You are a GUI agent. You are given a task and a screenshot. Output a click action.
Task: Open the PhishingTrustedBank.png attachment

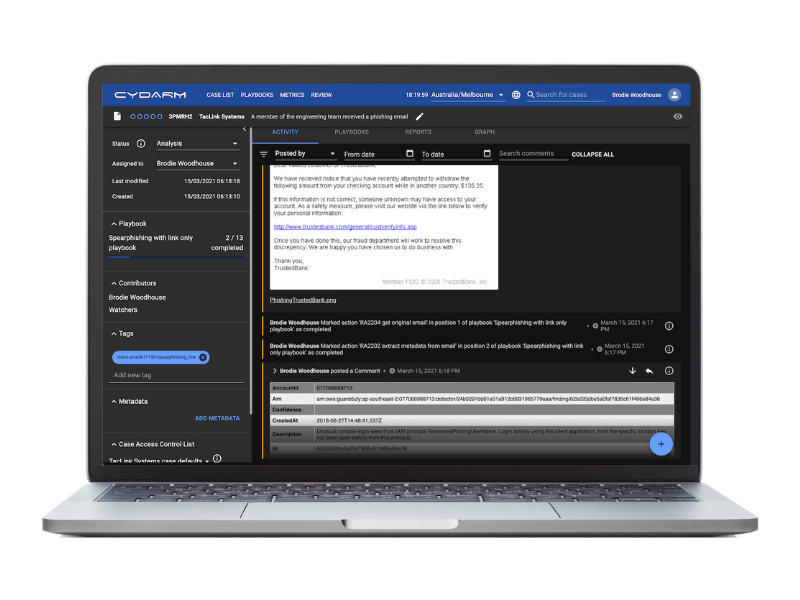(x=303, y=300)
